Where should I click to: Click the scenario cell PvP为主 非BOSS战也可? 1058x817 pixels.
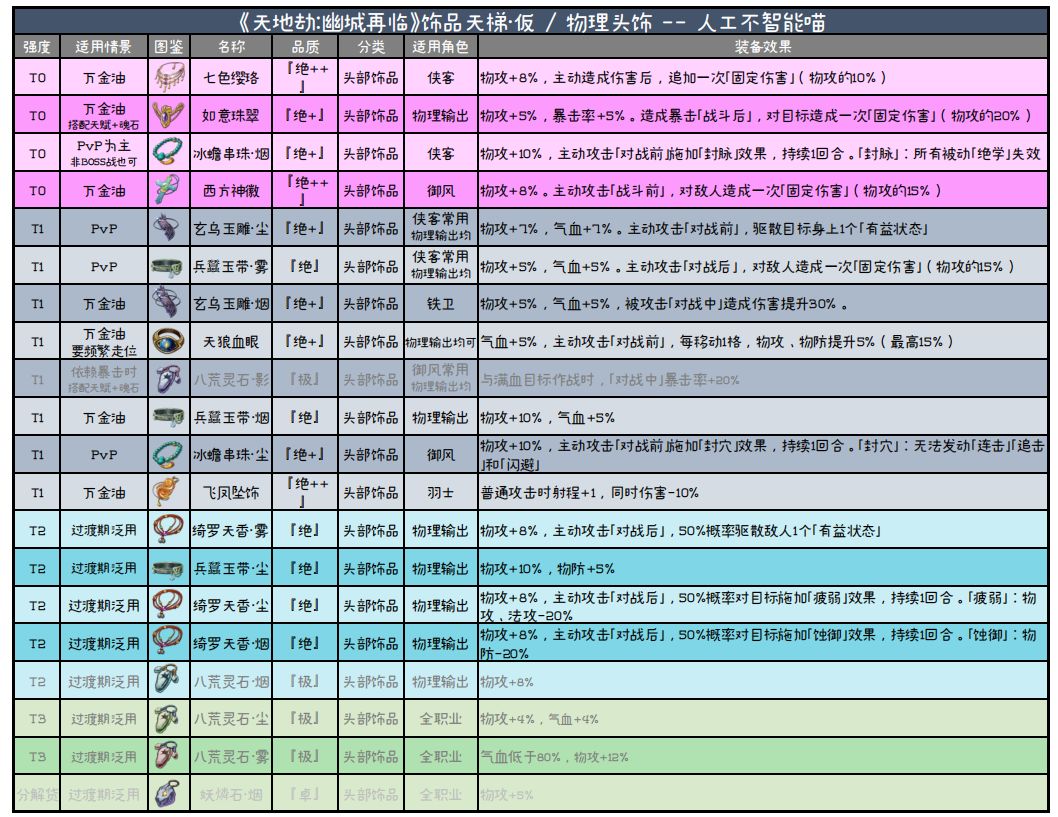pyautogui.click(x=104, y=153)
